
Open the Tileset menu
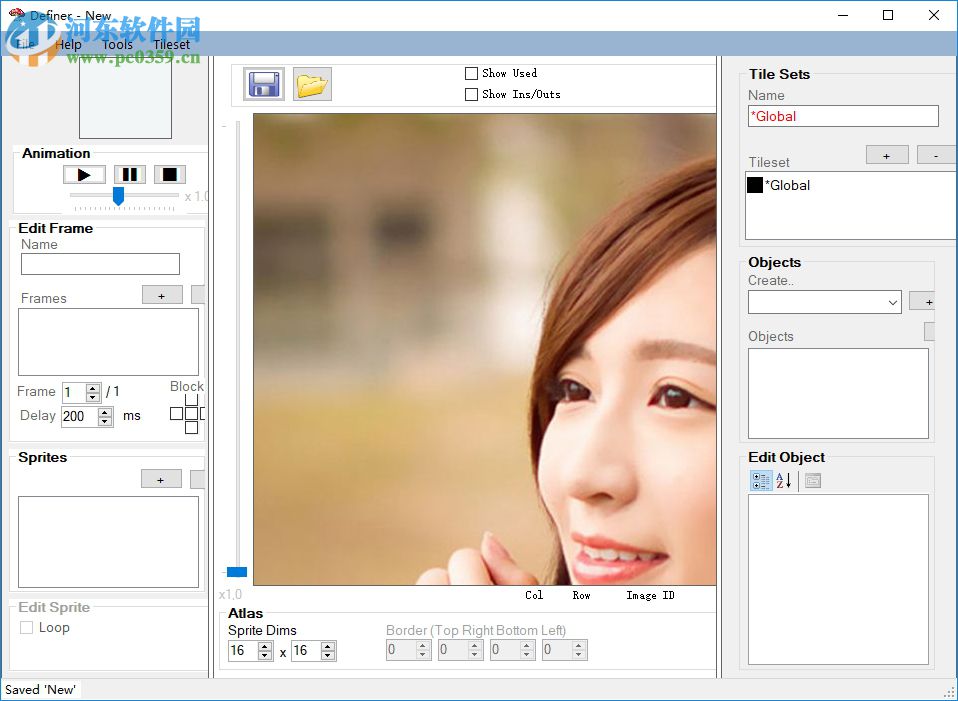pos(171,44)
